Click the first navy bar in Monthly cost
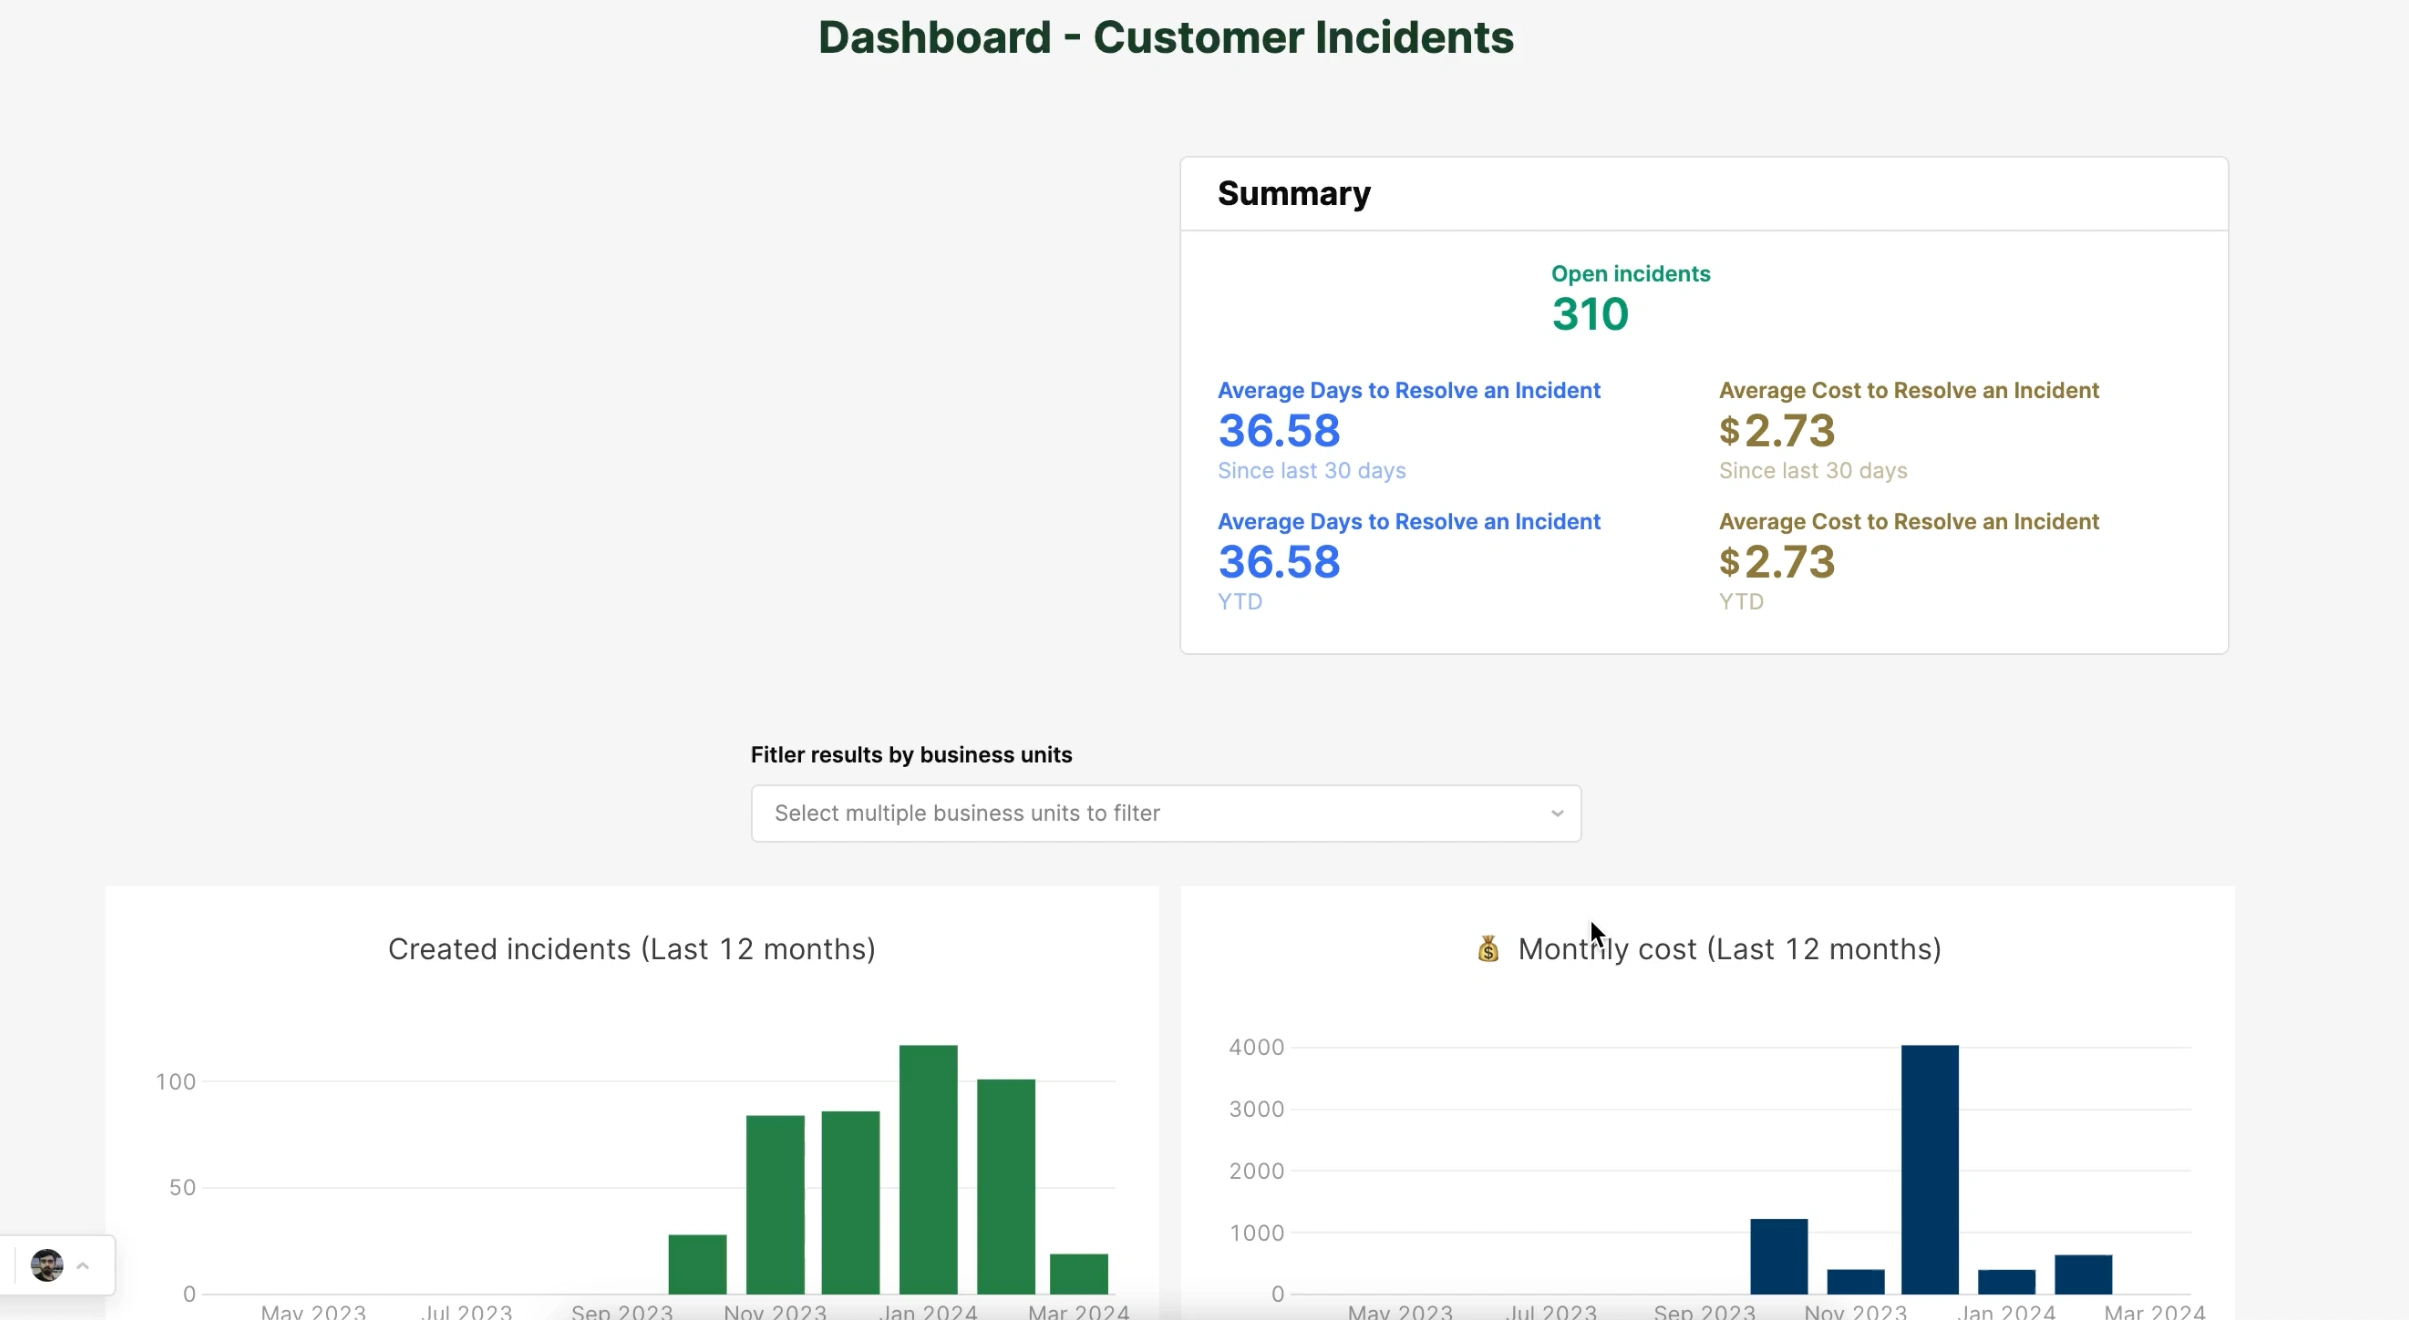This screenshot has width=2409, height=1320. point(1778,1256)
